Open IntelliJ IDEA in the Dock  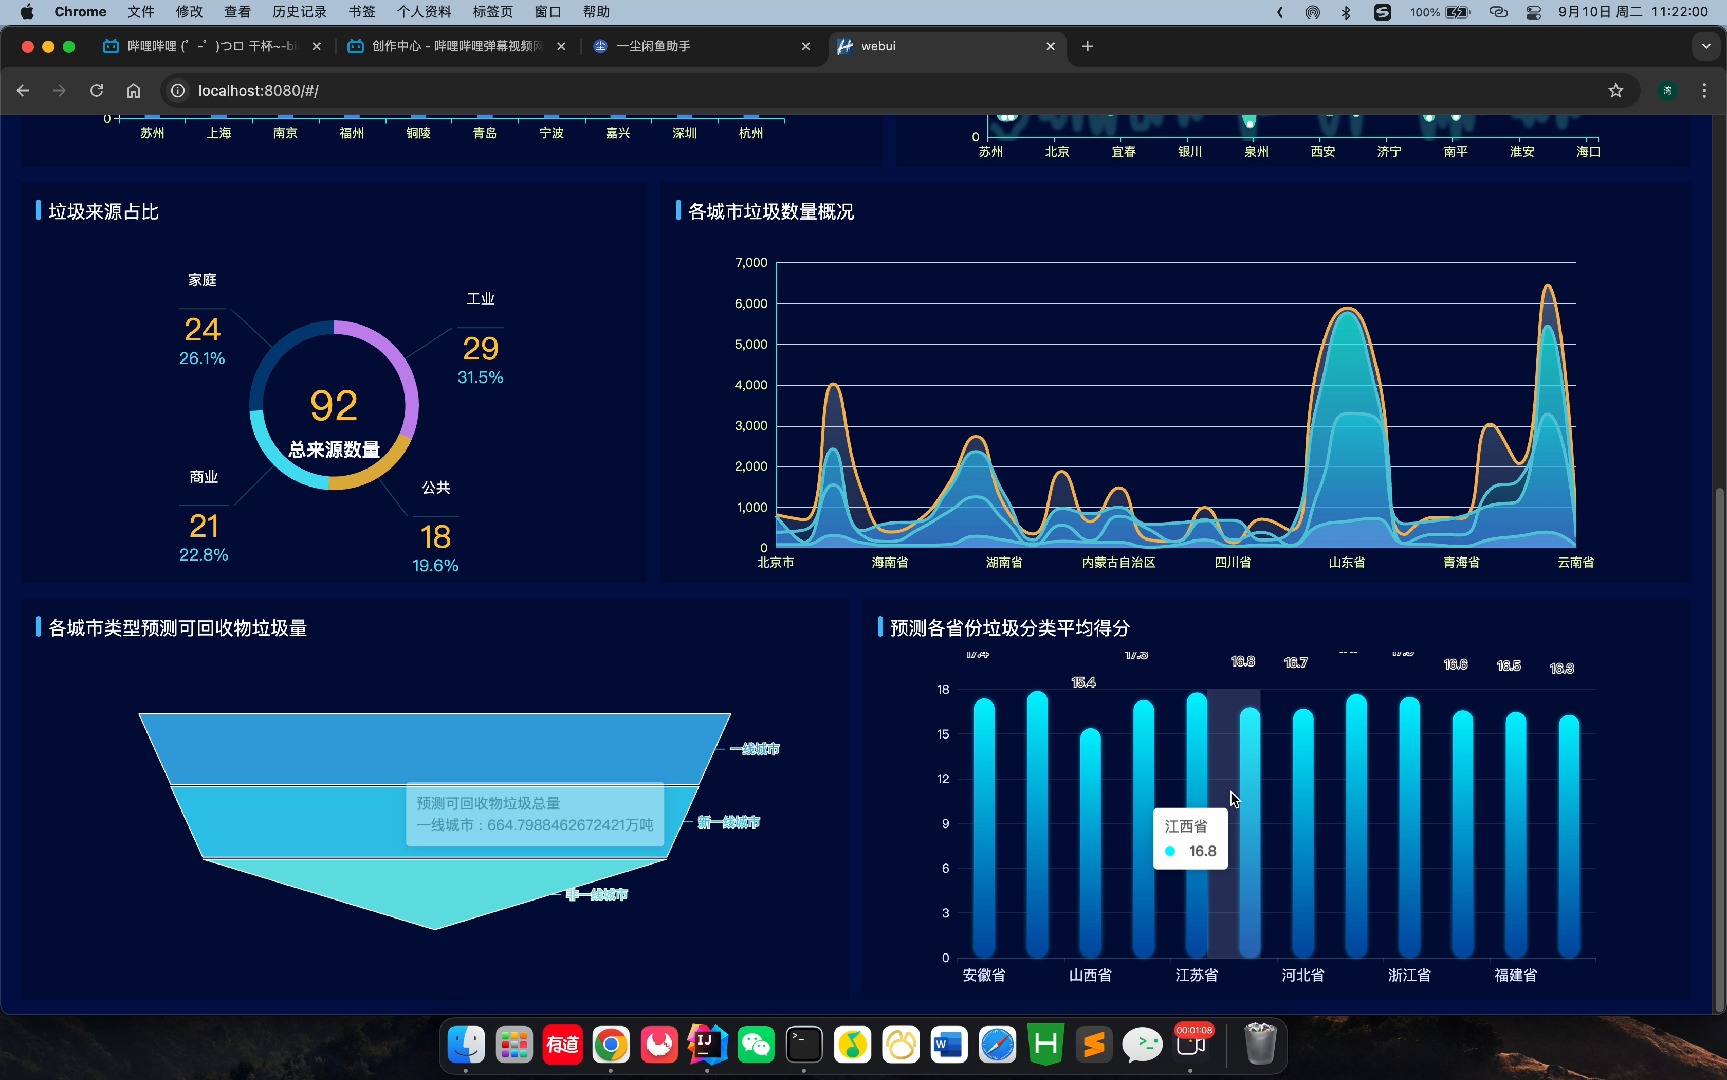pyautogui.click(x=707, y=1045)
